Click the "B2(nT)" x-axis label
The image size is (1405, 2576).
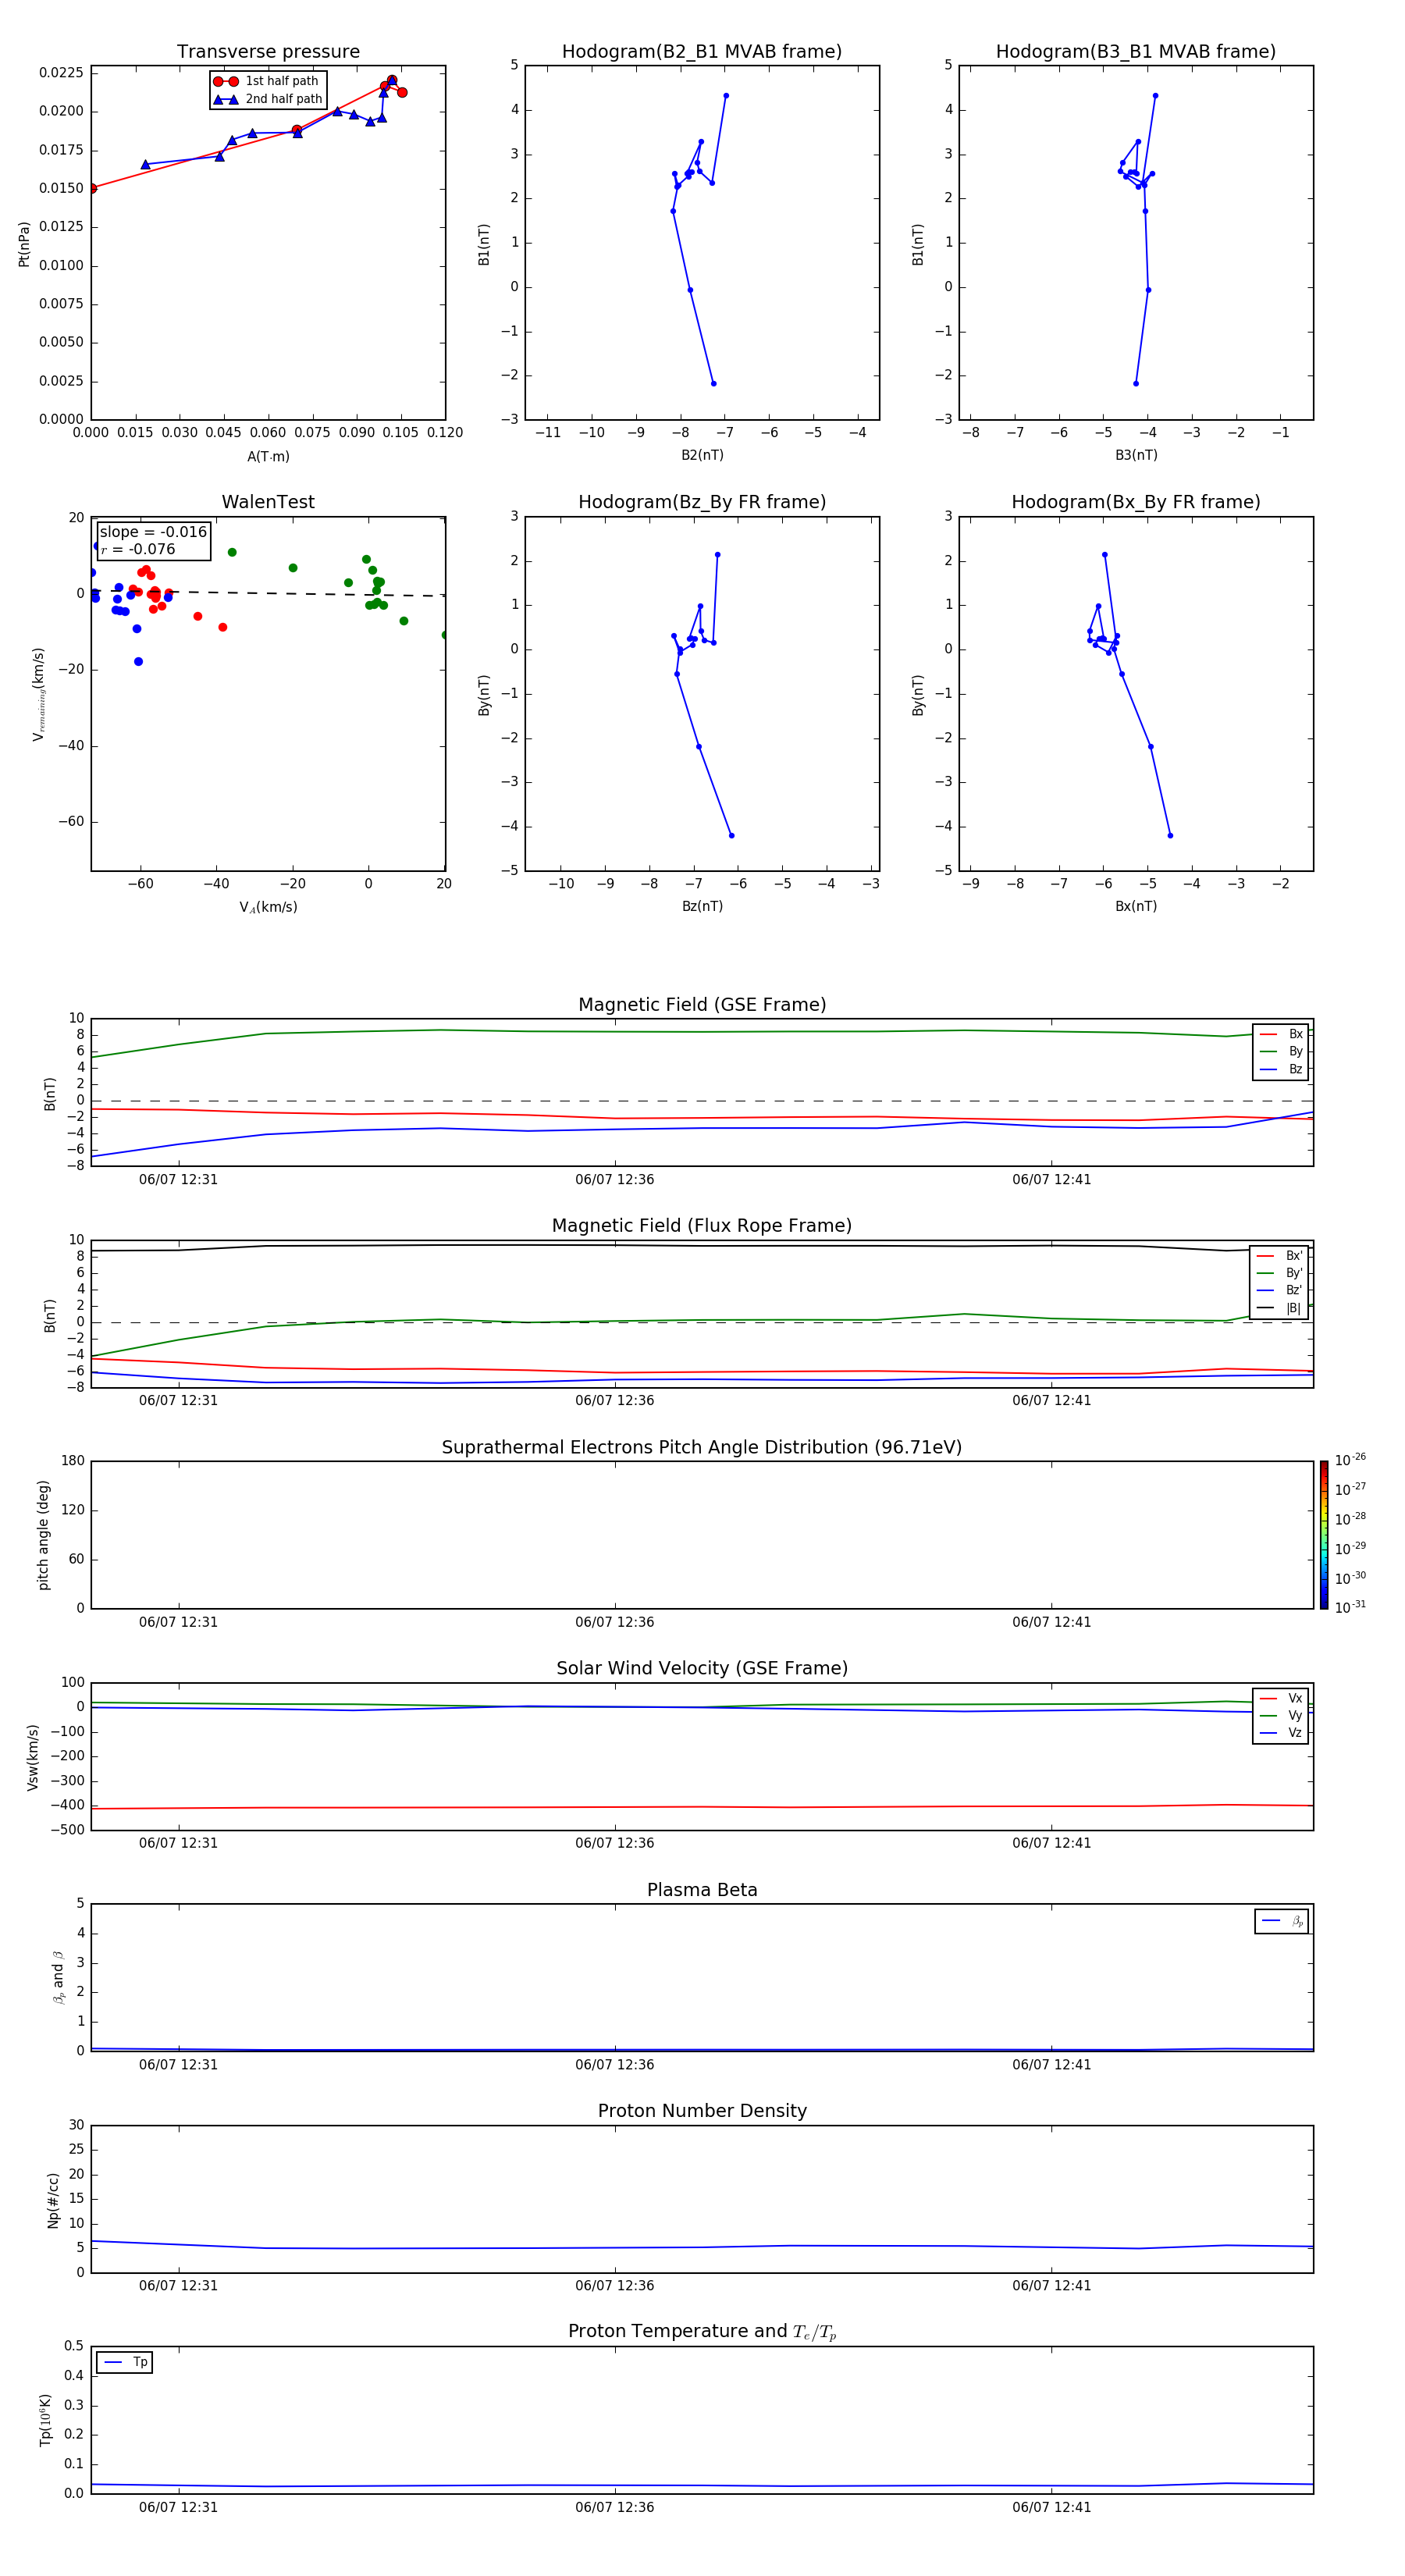pos(702,455)
